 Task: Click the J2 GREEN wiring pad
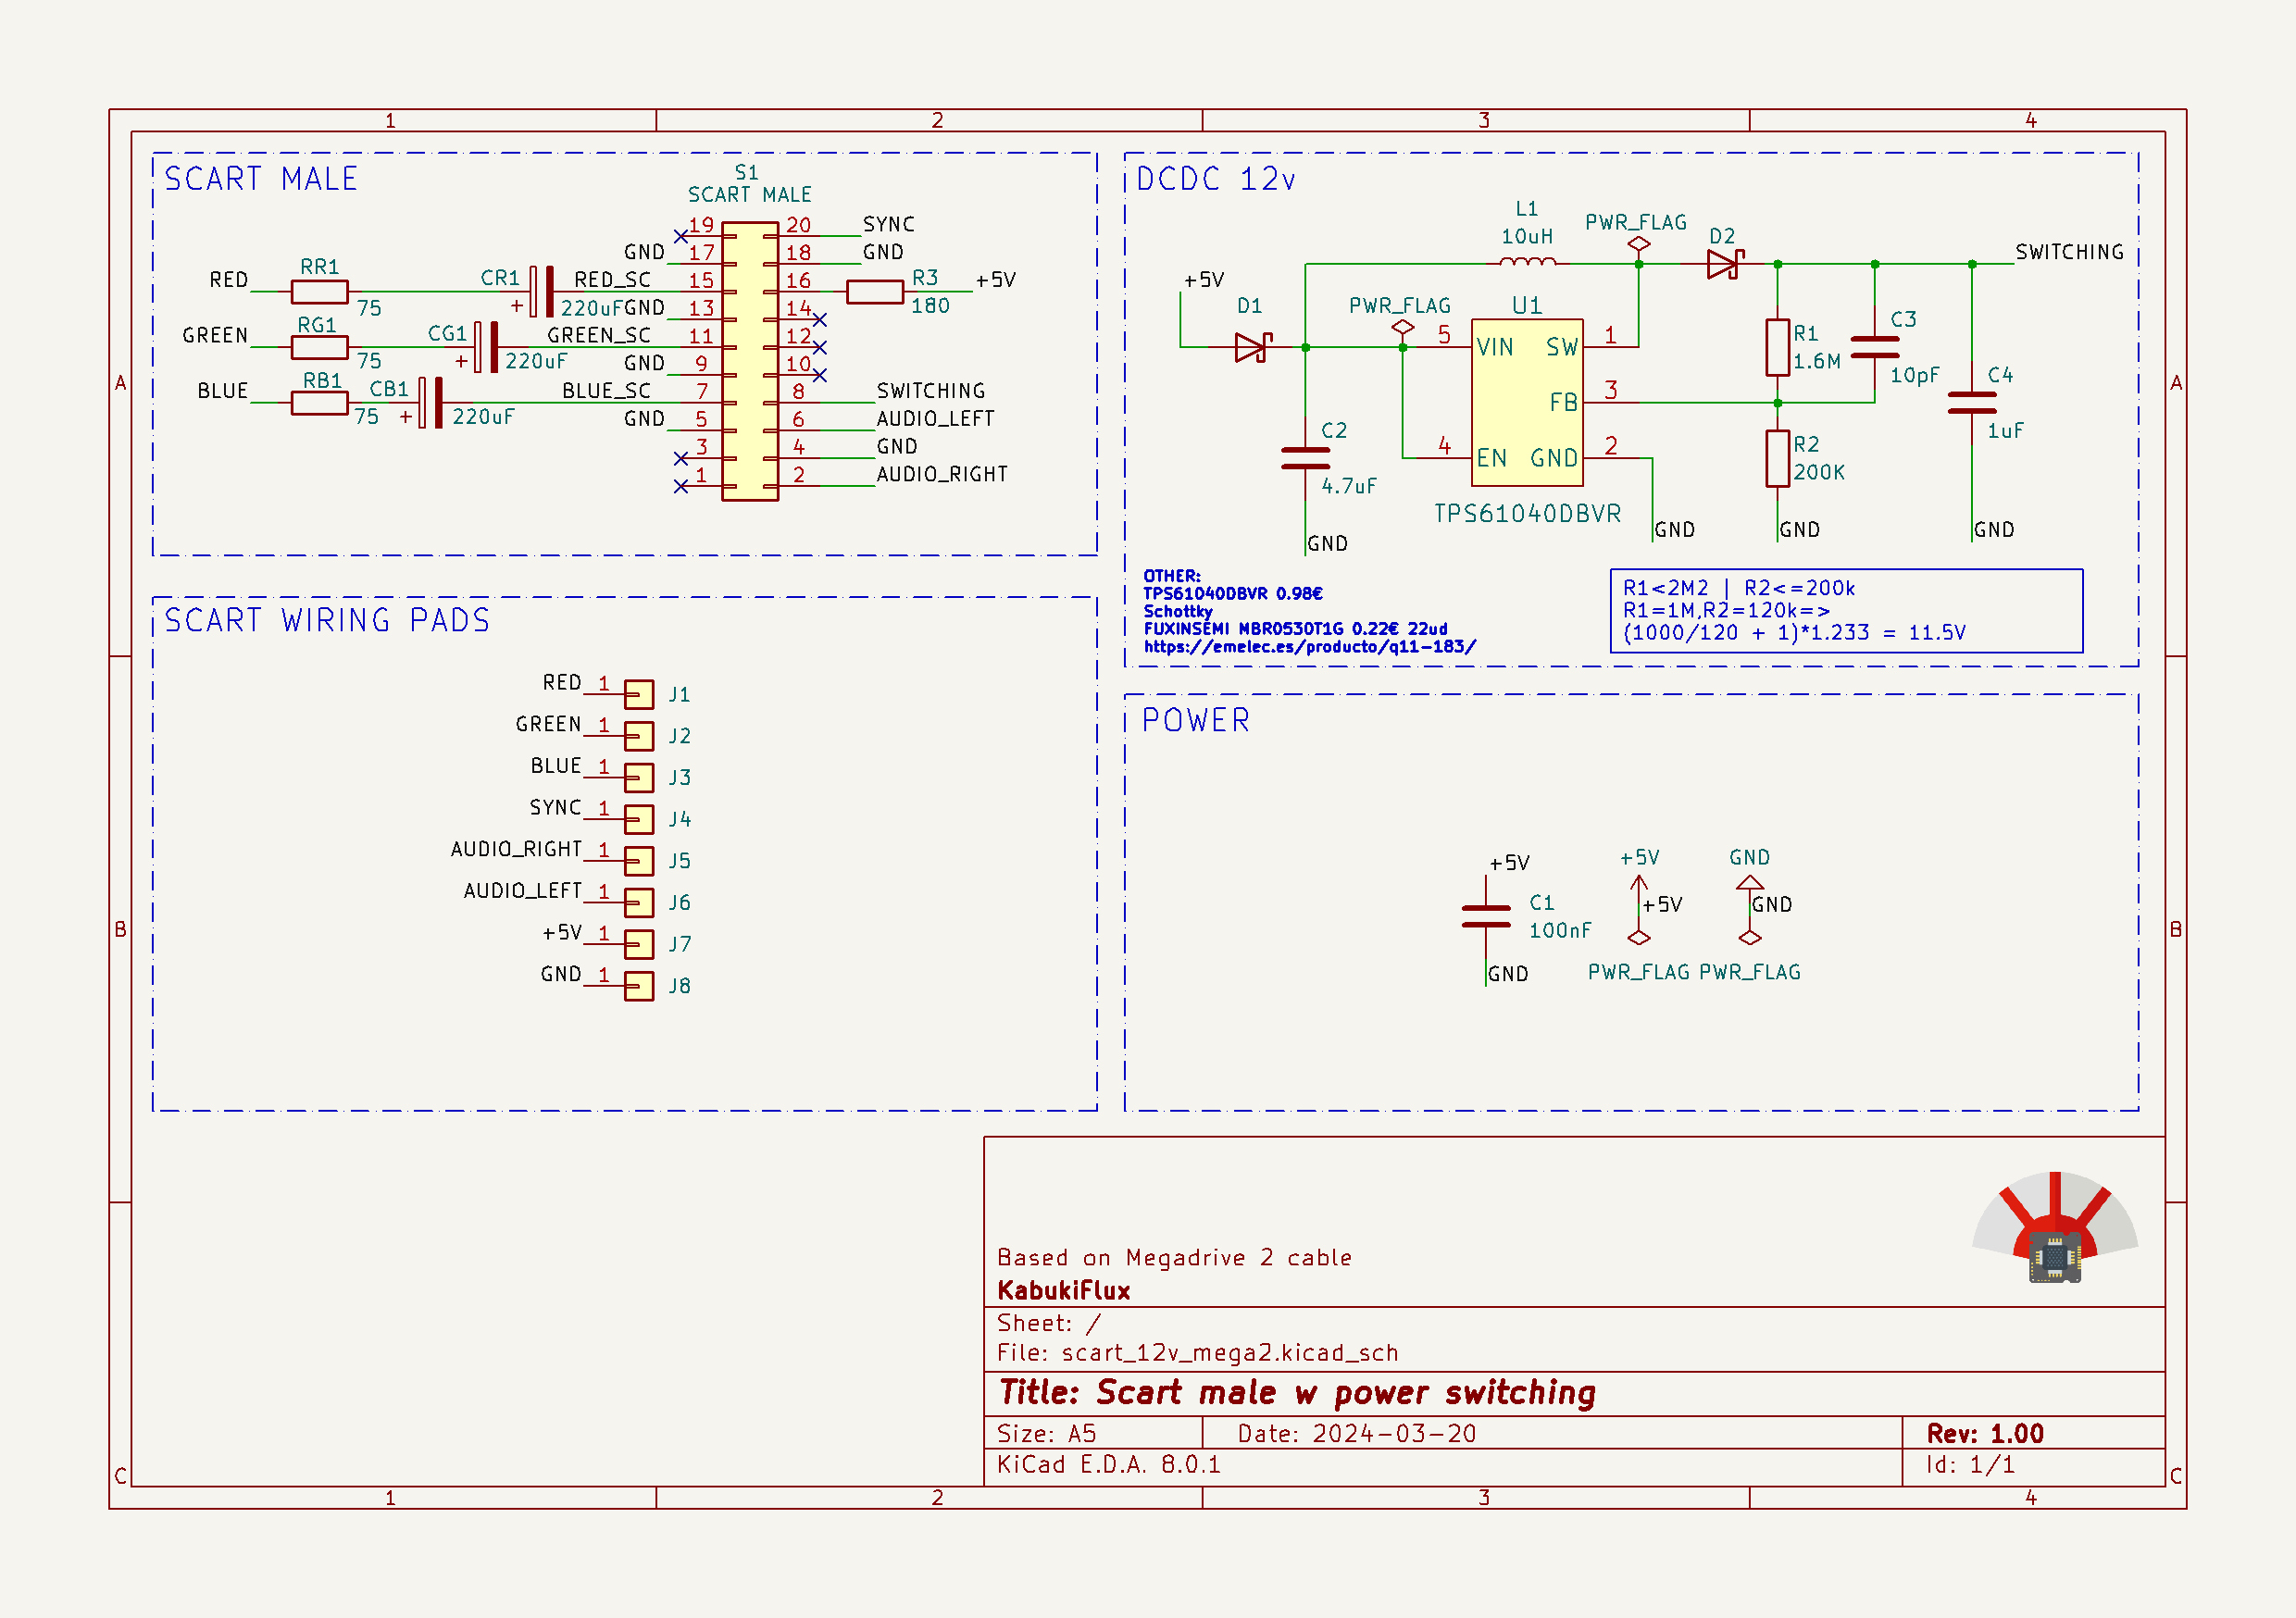pos(639,736)
